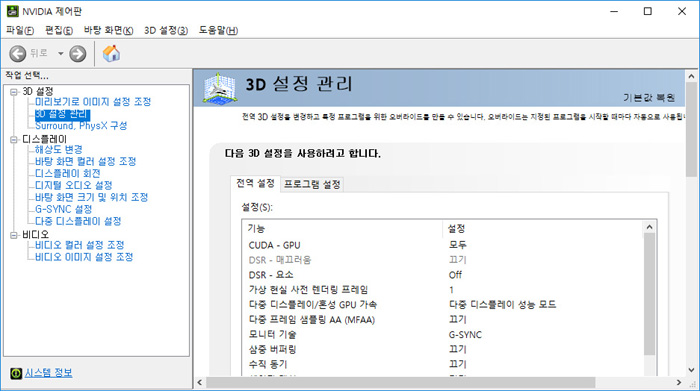Viewport: 700px width, 391px height.
Task: Click the 시스템 정보 link
Action: coord(48,373)
